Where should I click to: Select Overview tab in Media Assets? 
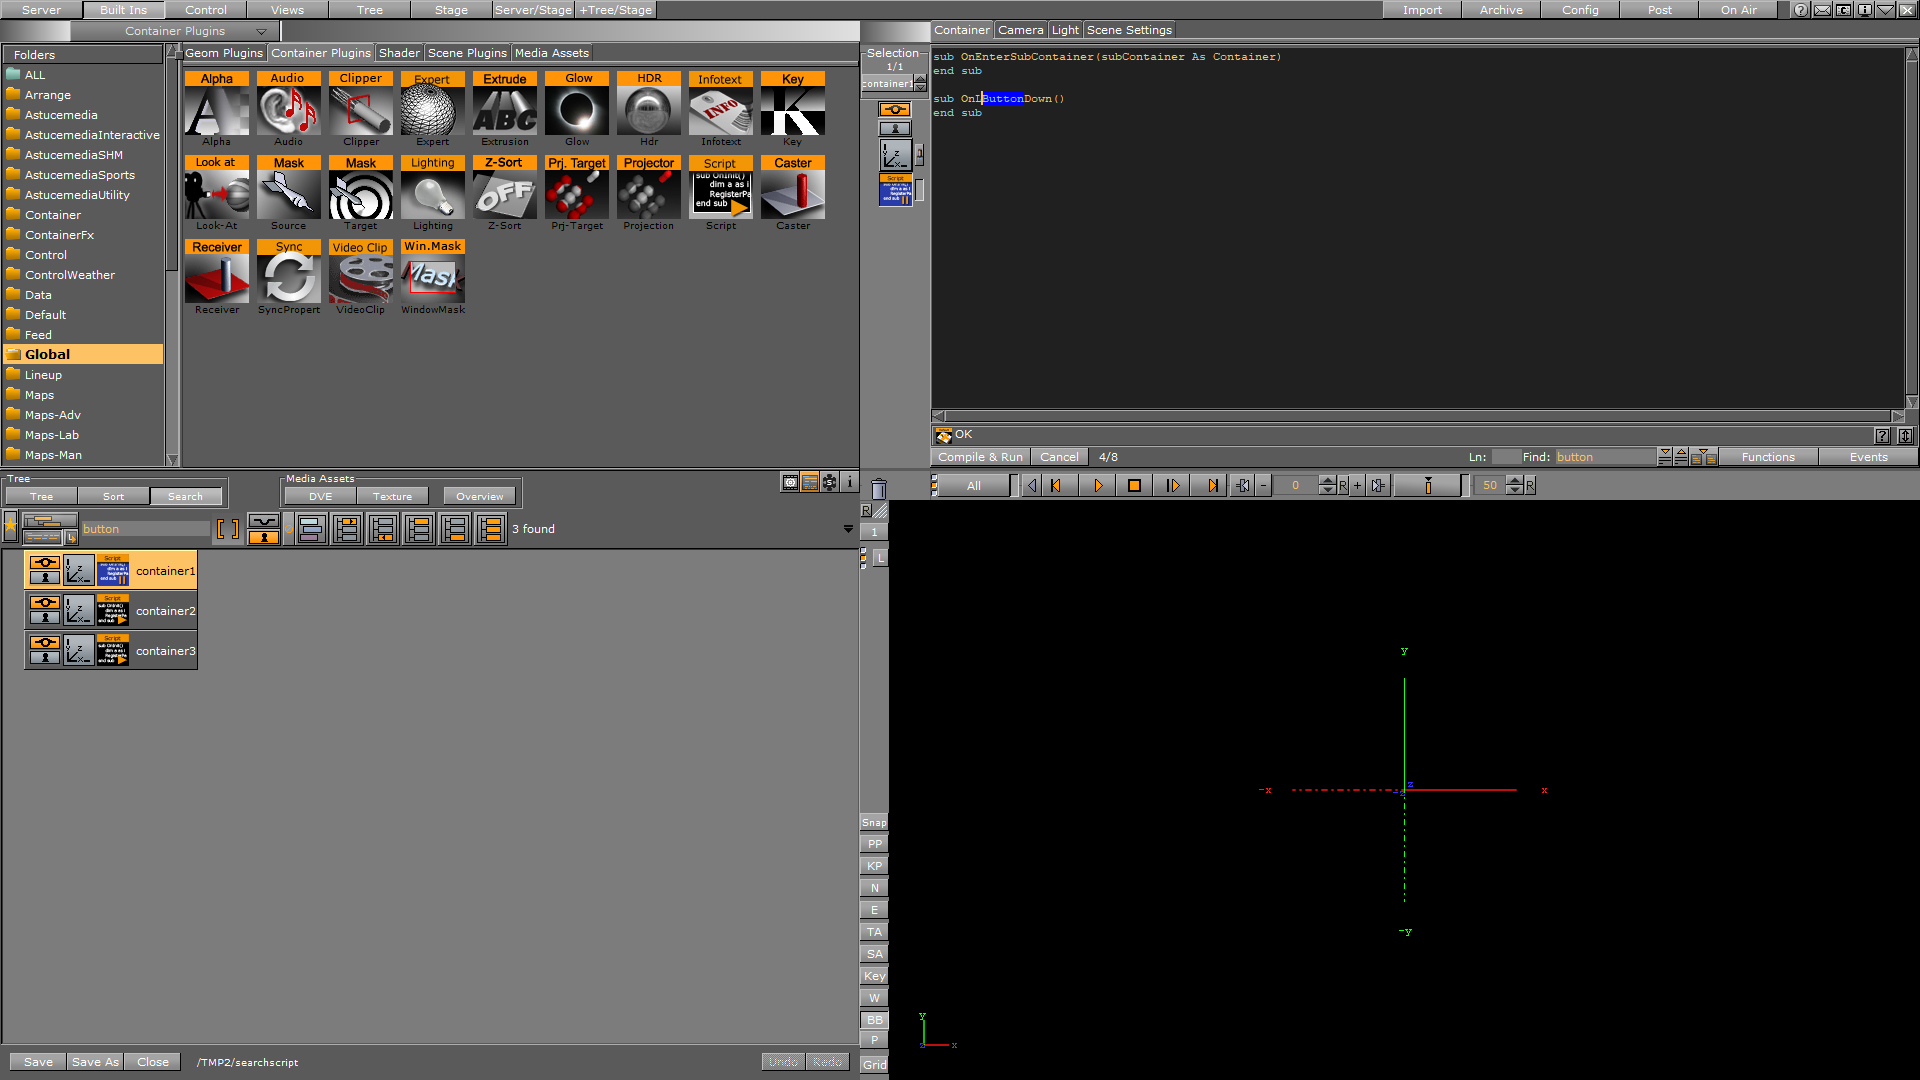coord(477,495)
